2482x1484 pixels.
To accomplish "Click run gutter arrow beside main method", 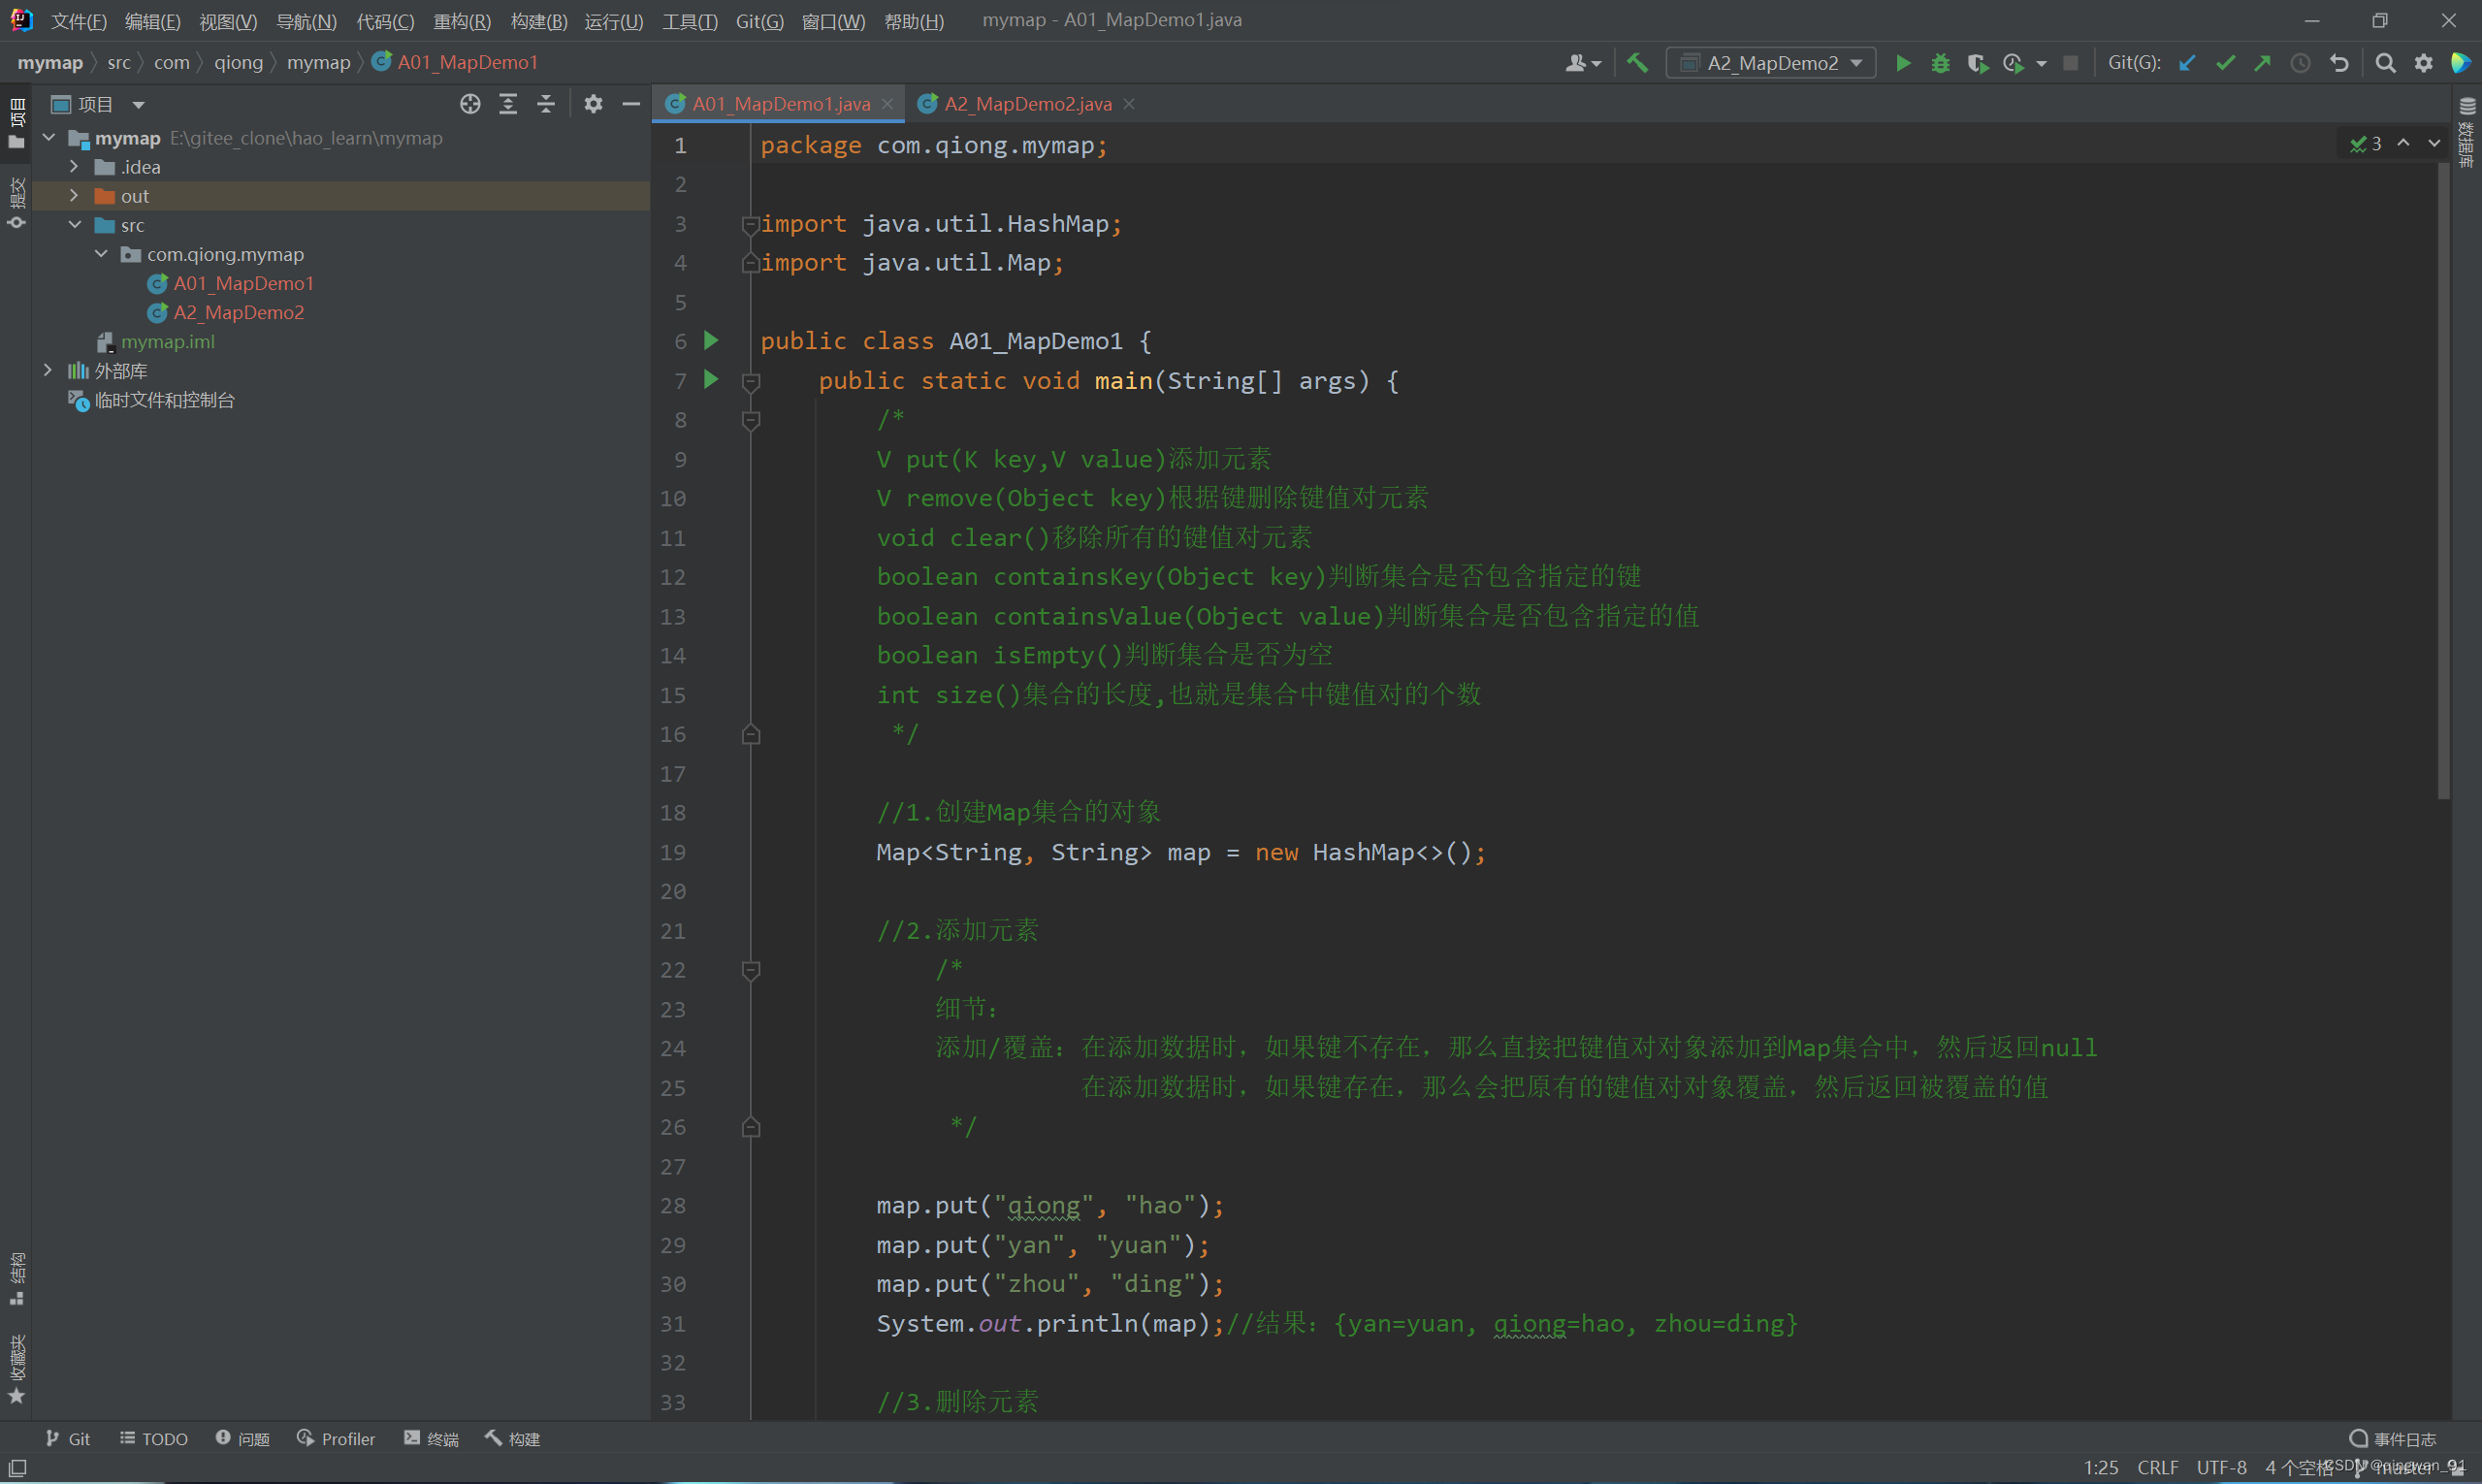I will (x=711, y=380).
